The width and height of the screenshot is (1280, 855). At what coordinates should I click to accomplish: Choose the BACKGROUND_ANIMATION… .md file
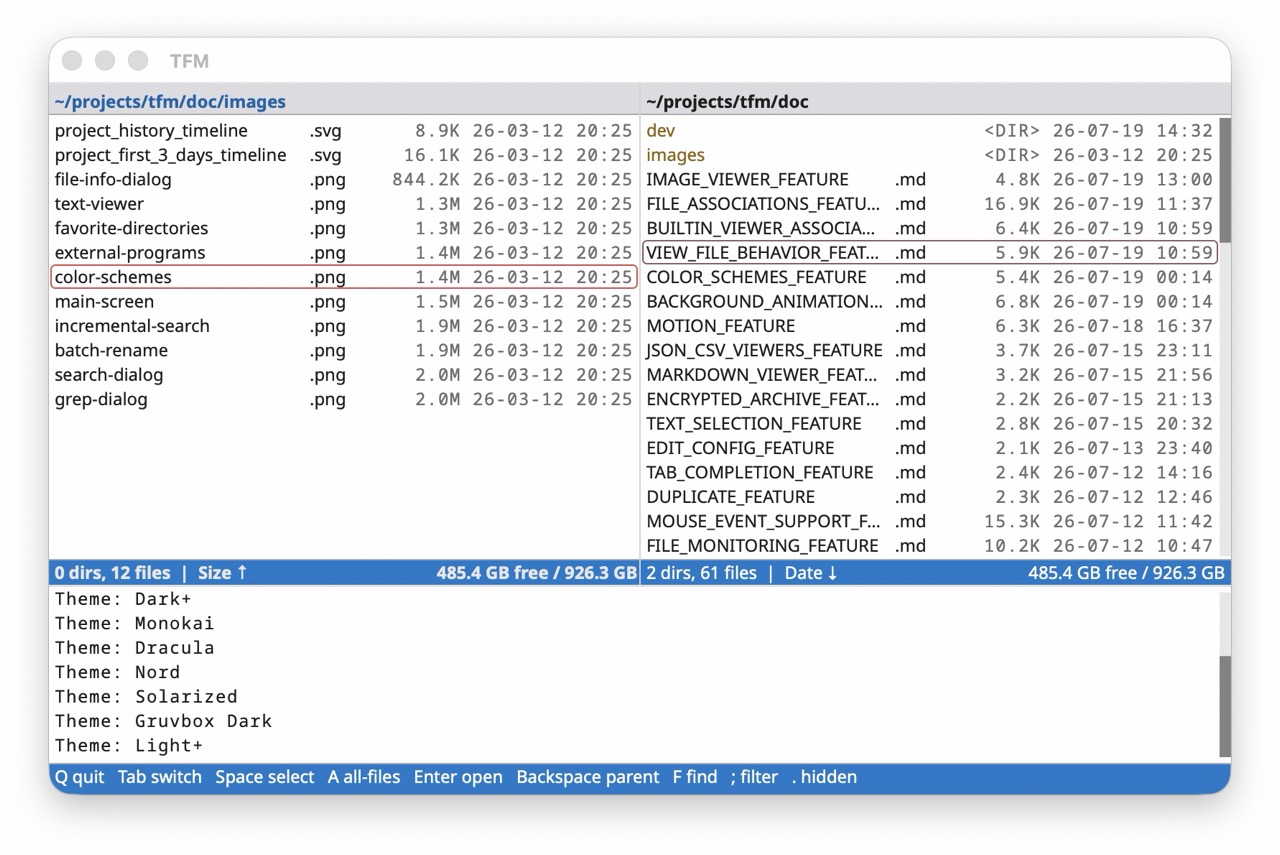(x=930, y=302)
